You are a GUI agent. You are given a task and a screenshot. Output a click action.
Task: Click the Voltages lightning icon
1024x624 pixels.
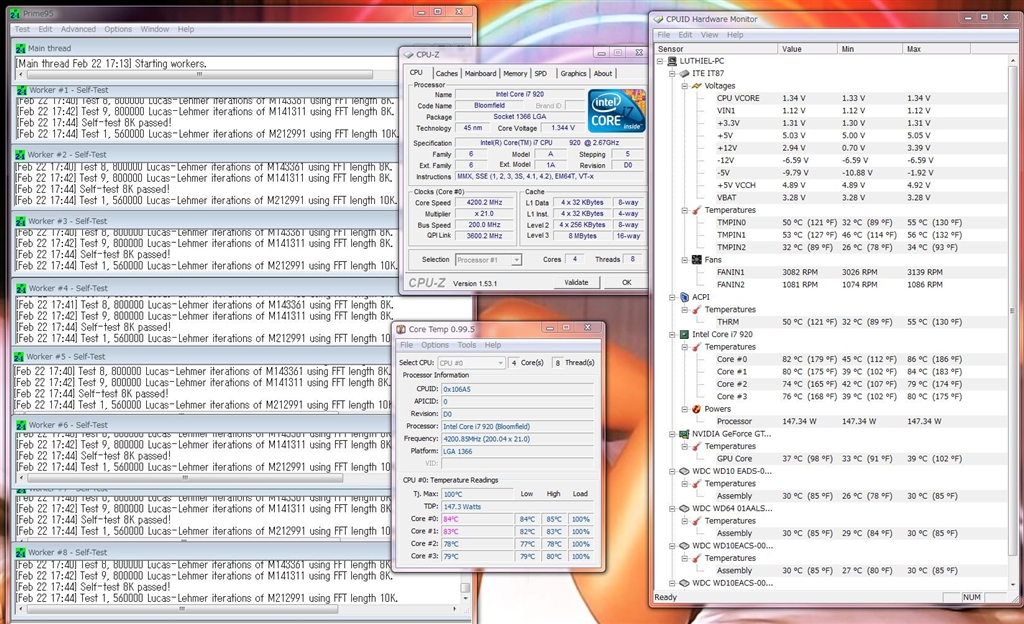697,86
